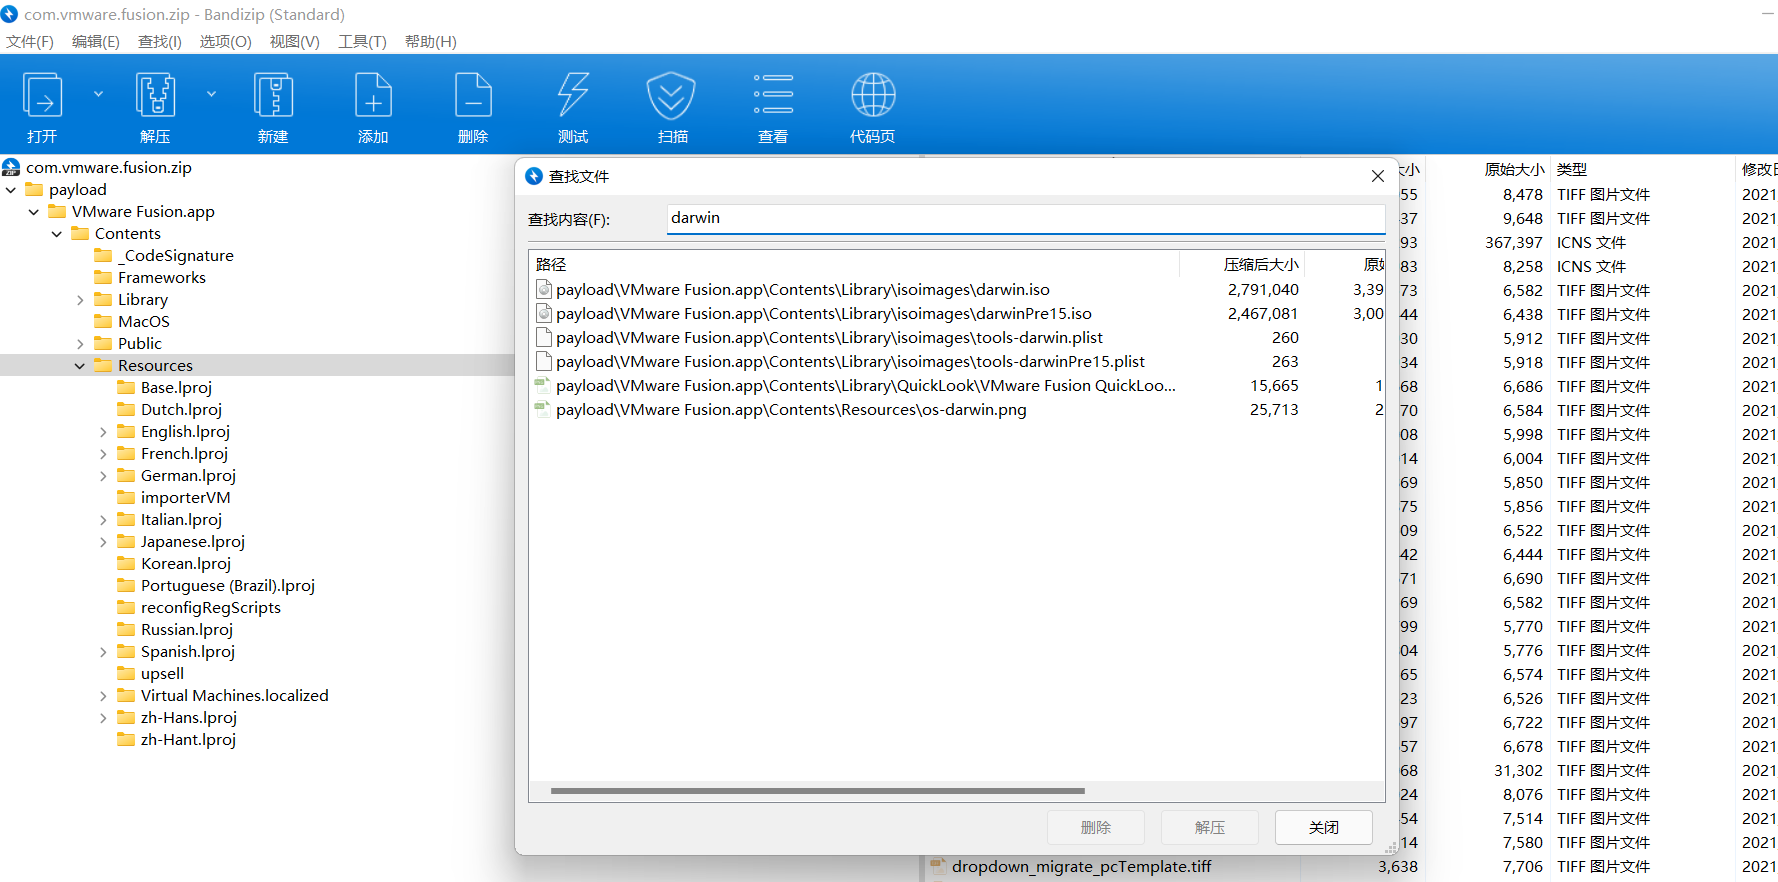Image resolution: width=1778 pixels, height=882 pixels.
Task: Click the search text field containing darwin
Action: [1025, 218]
